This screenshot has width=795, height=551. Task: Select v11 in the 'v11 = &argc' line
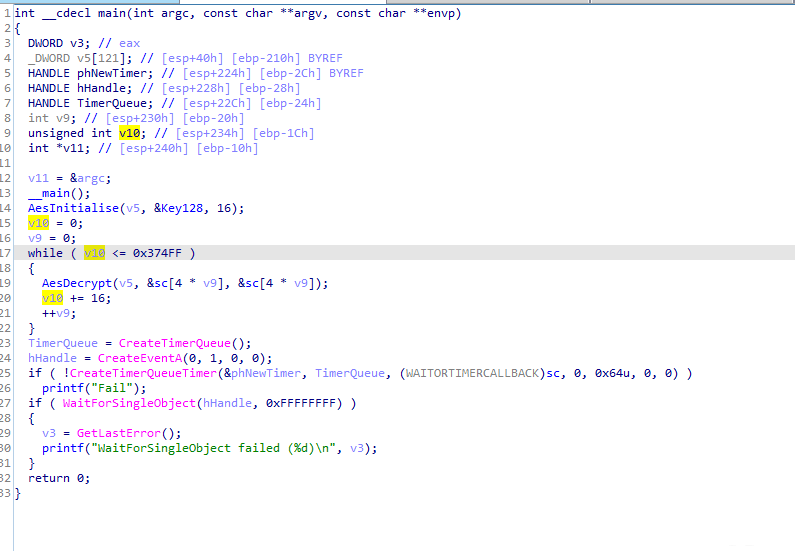coord(39,178)
